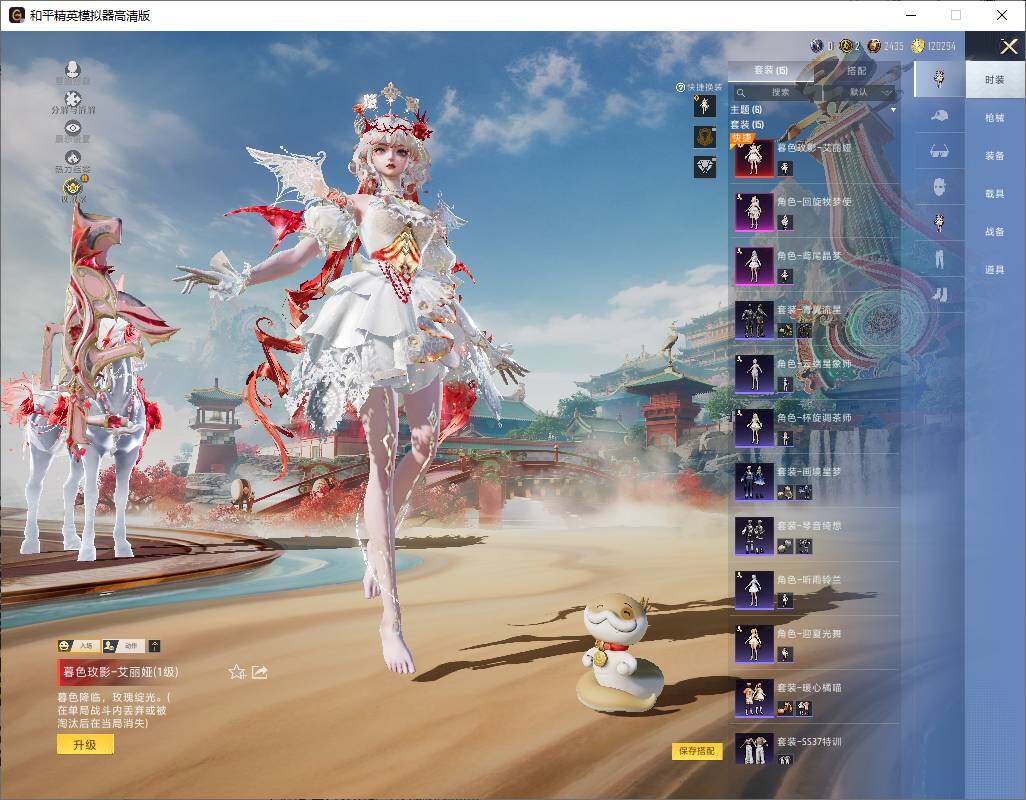
Task: Select the 角色-迎夏光舞 outfit
Action: pos(814,643)
